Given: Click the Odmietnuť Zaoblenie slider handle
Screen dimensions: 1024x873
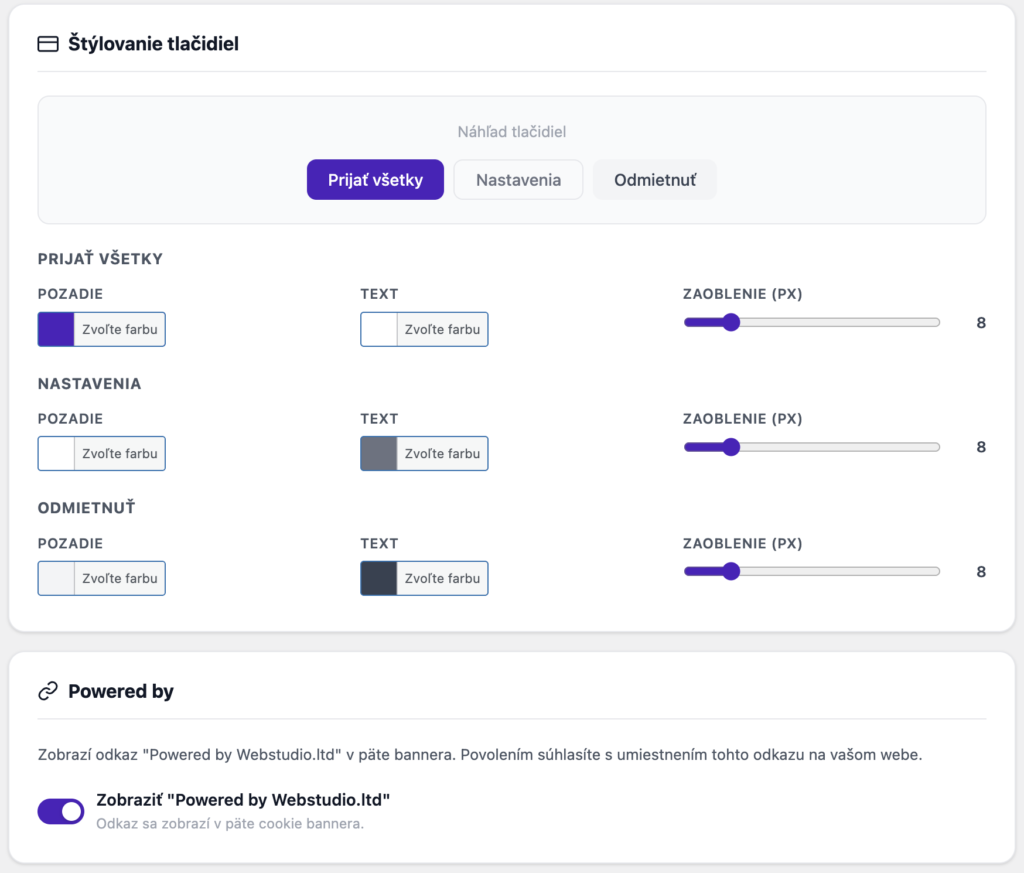Looking at the screenshot, I should click(731, 571).
